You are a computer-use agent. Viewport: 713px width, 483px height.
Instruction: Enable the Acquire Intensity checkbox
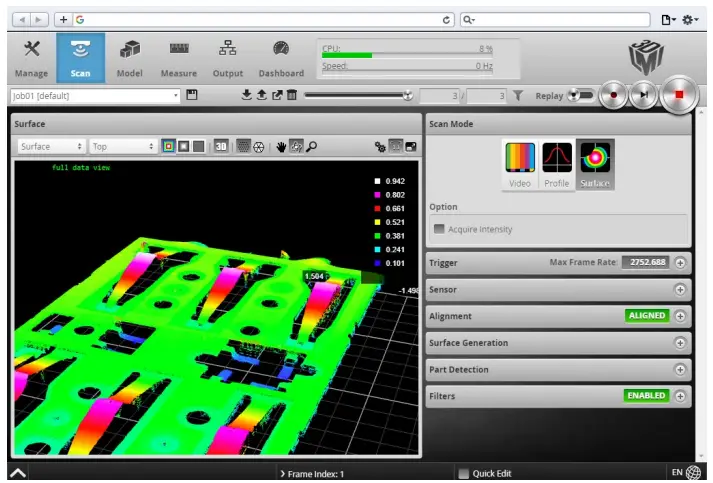point(439,229)
